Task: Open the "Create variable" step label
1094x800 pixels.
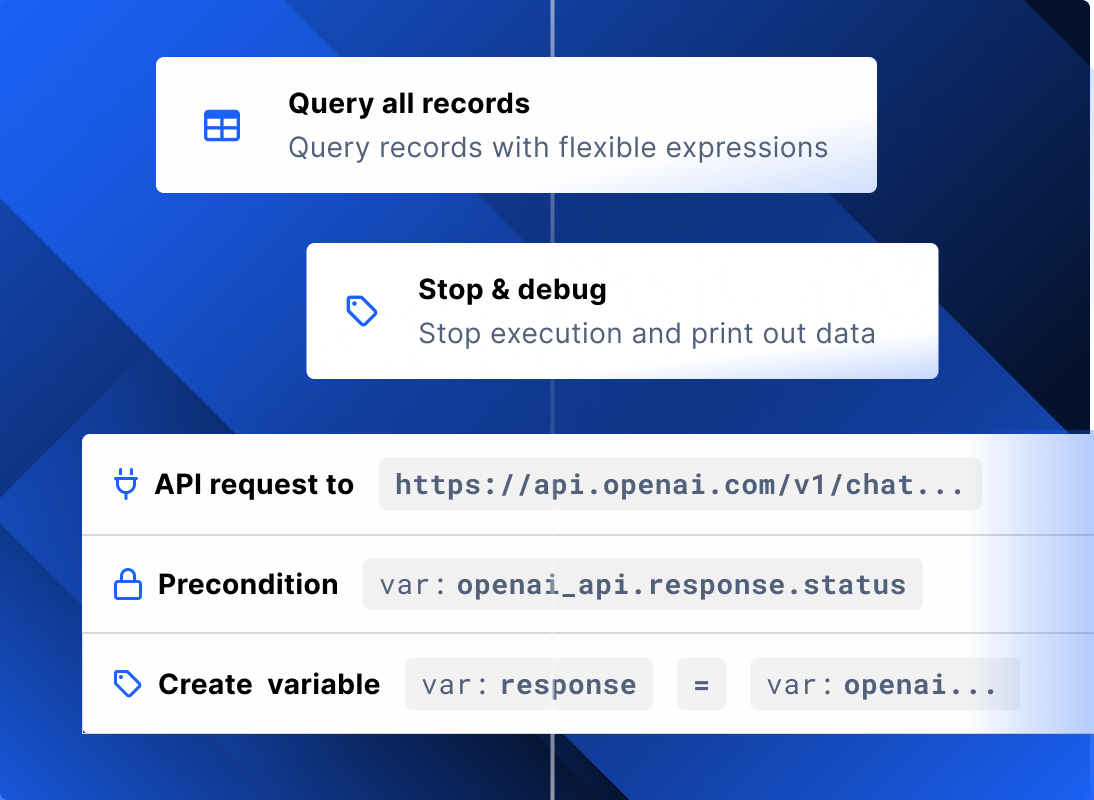Action: (269, 684)
